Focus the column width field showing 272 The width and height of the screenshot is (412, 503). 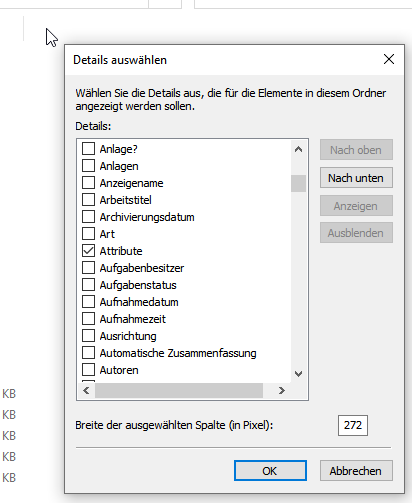(353, 425)
